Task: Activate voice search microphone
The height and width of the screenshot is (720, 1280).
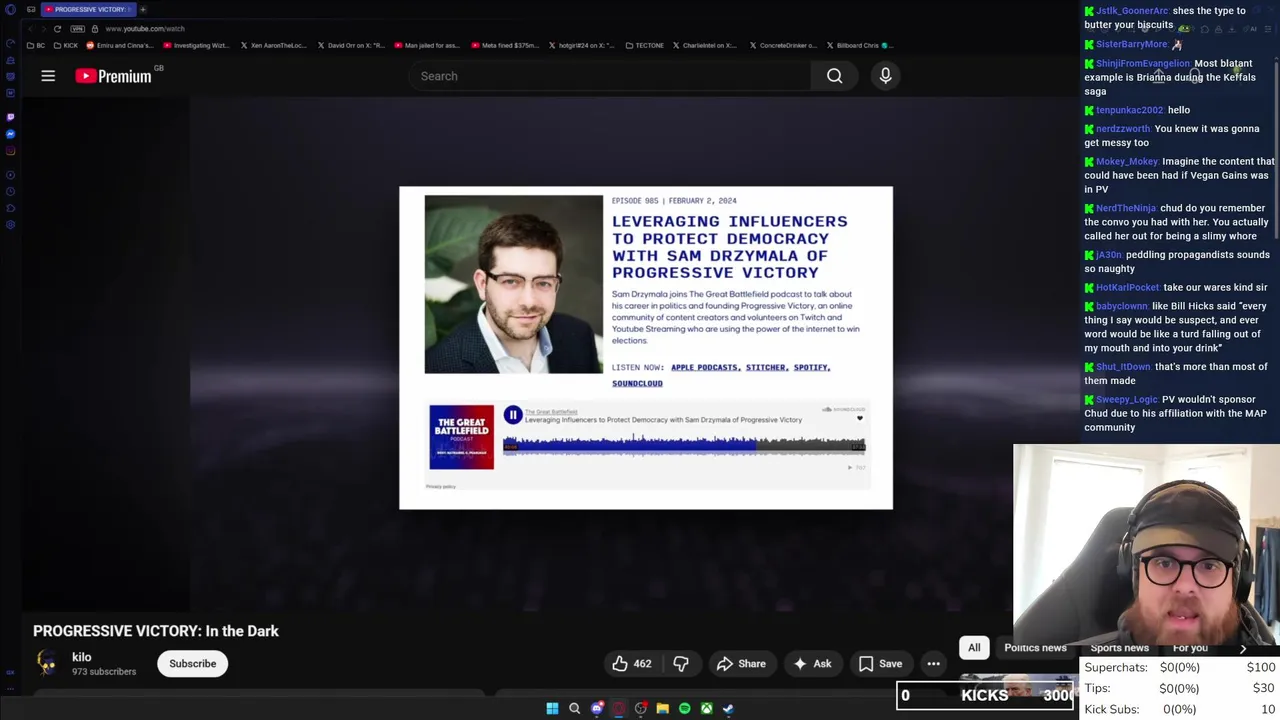Action: tap(885, 76)
